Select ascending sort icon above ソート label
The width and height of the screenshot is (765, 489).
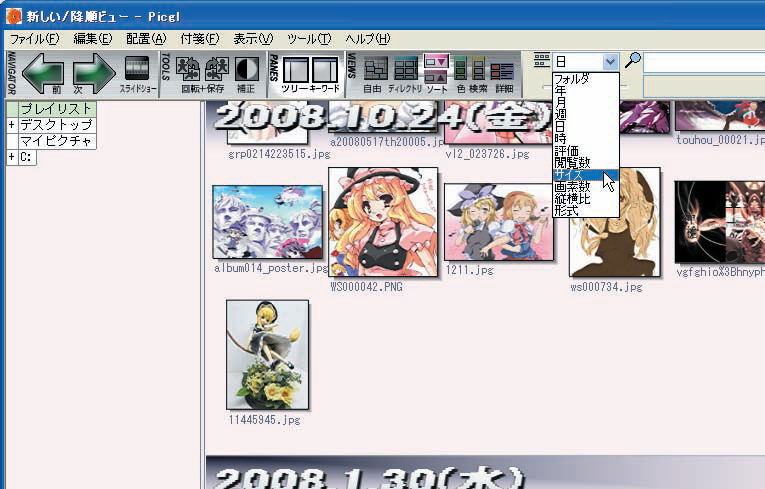(x=436, y=77)
